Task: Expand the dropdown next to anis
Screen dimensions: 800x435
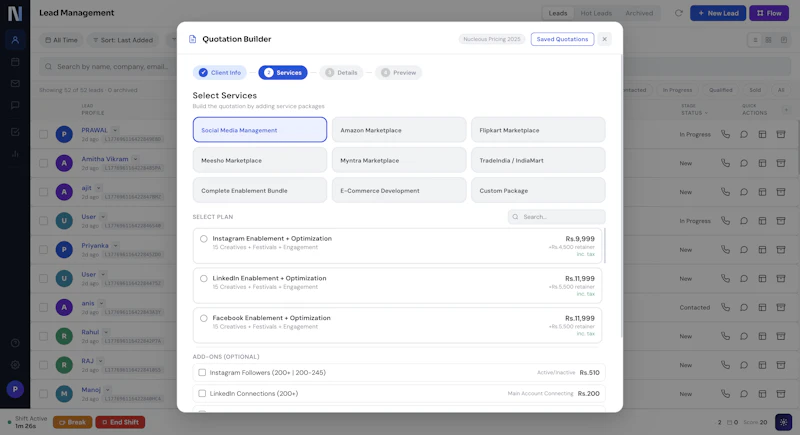Action: click(102, 303)
